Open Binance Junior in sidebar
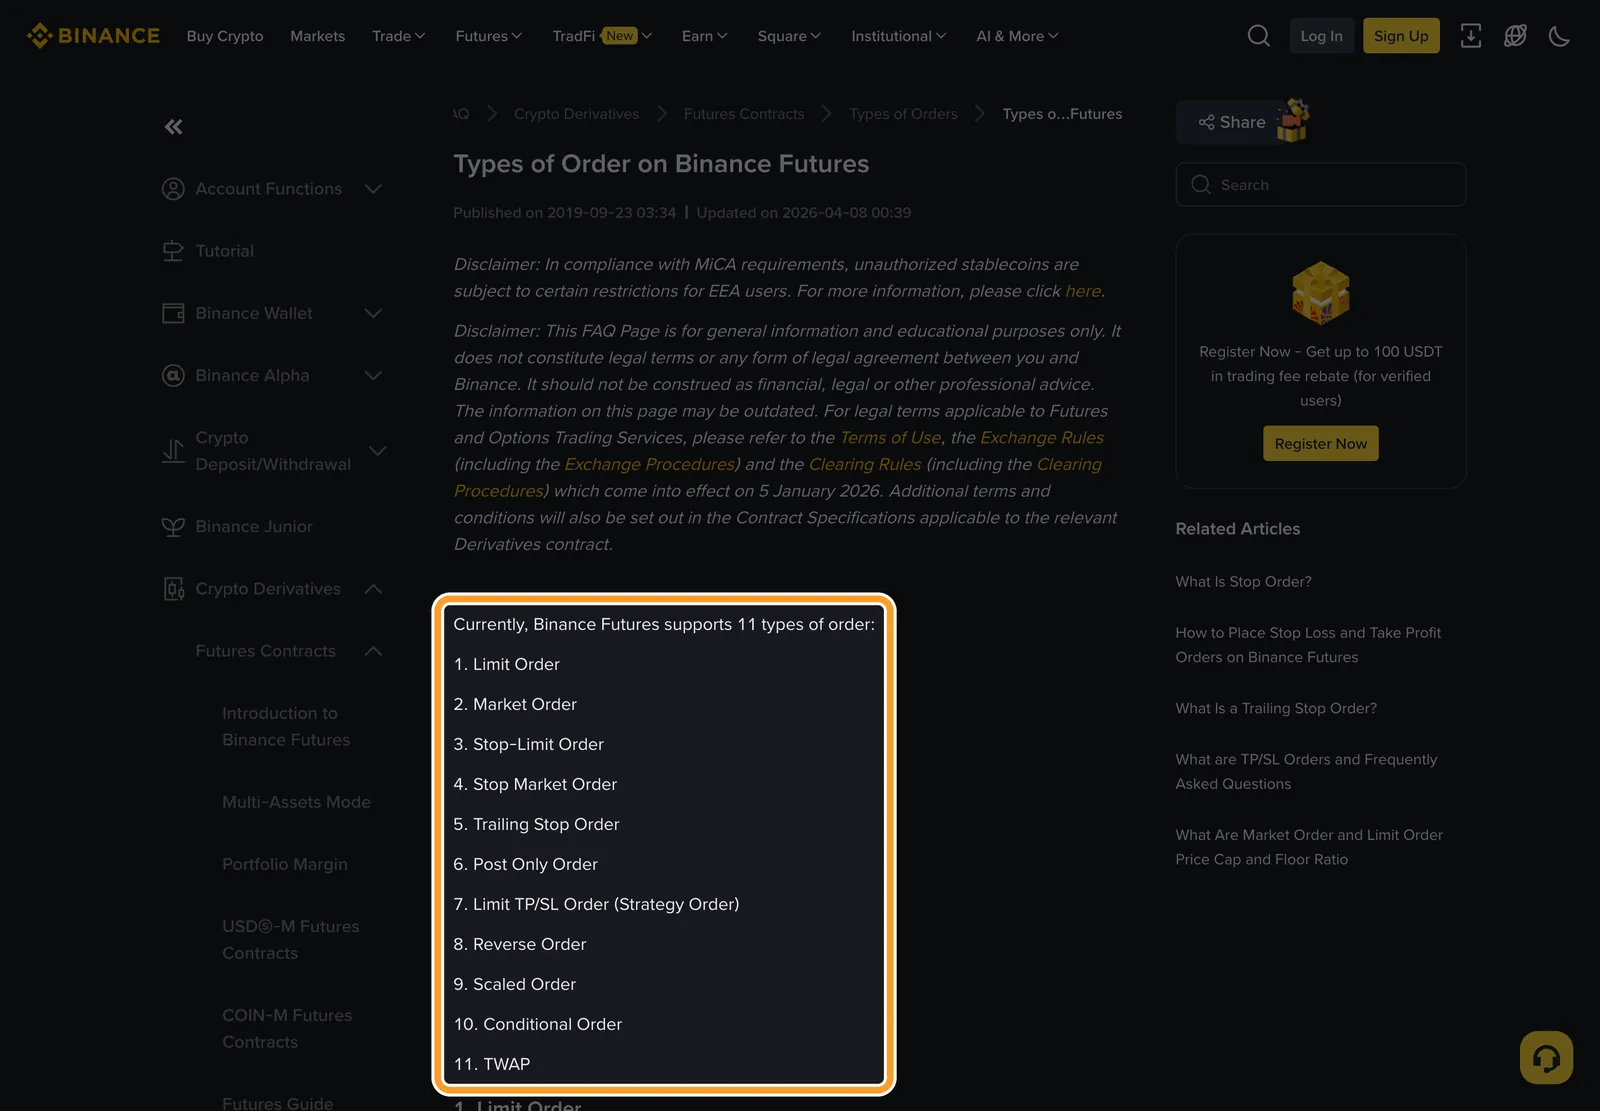The image size is (1600, 1111). tap(254, 527)
